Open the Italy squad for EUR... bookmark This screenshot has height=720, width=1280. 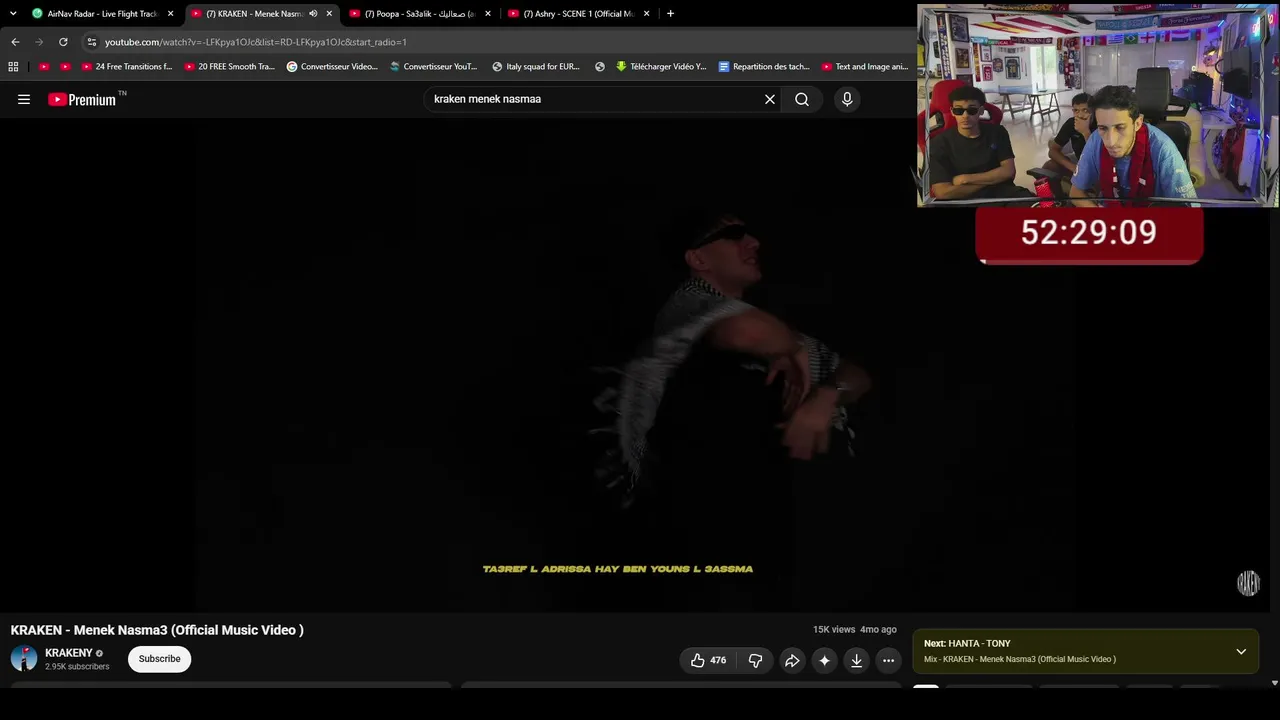[536, 67]
